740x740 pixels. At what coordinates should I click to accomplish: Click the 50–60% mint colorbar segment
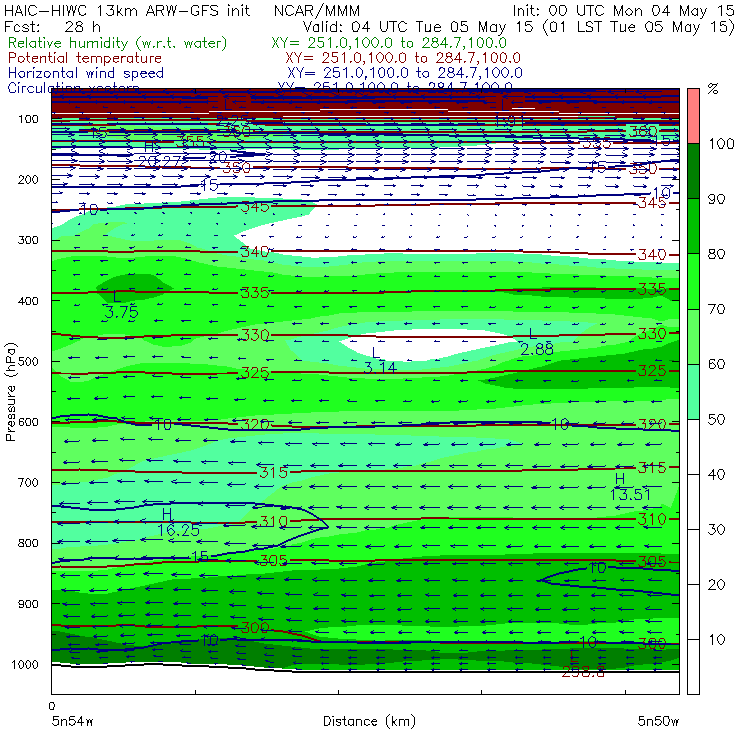click(693, 392)
